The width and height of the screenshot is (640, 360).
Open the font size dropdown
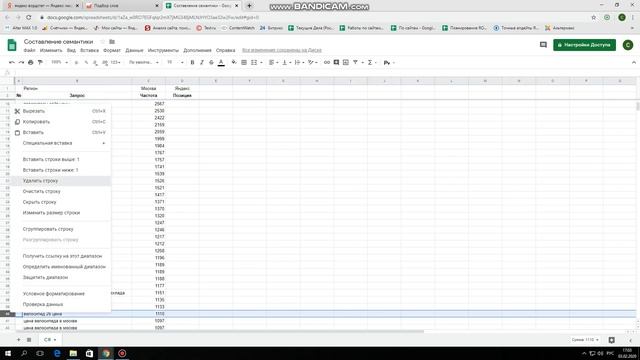[x=175, y=62]
